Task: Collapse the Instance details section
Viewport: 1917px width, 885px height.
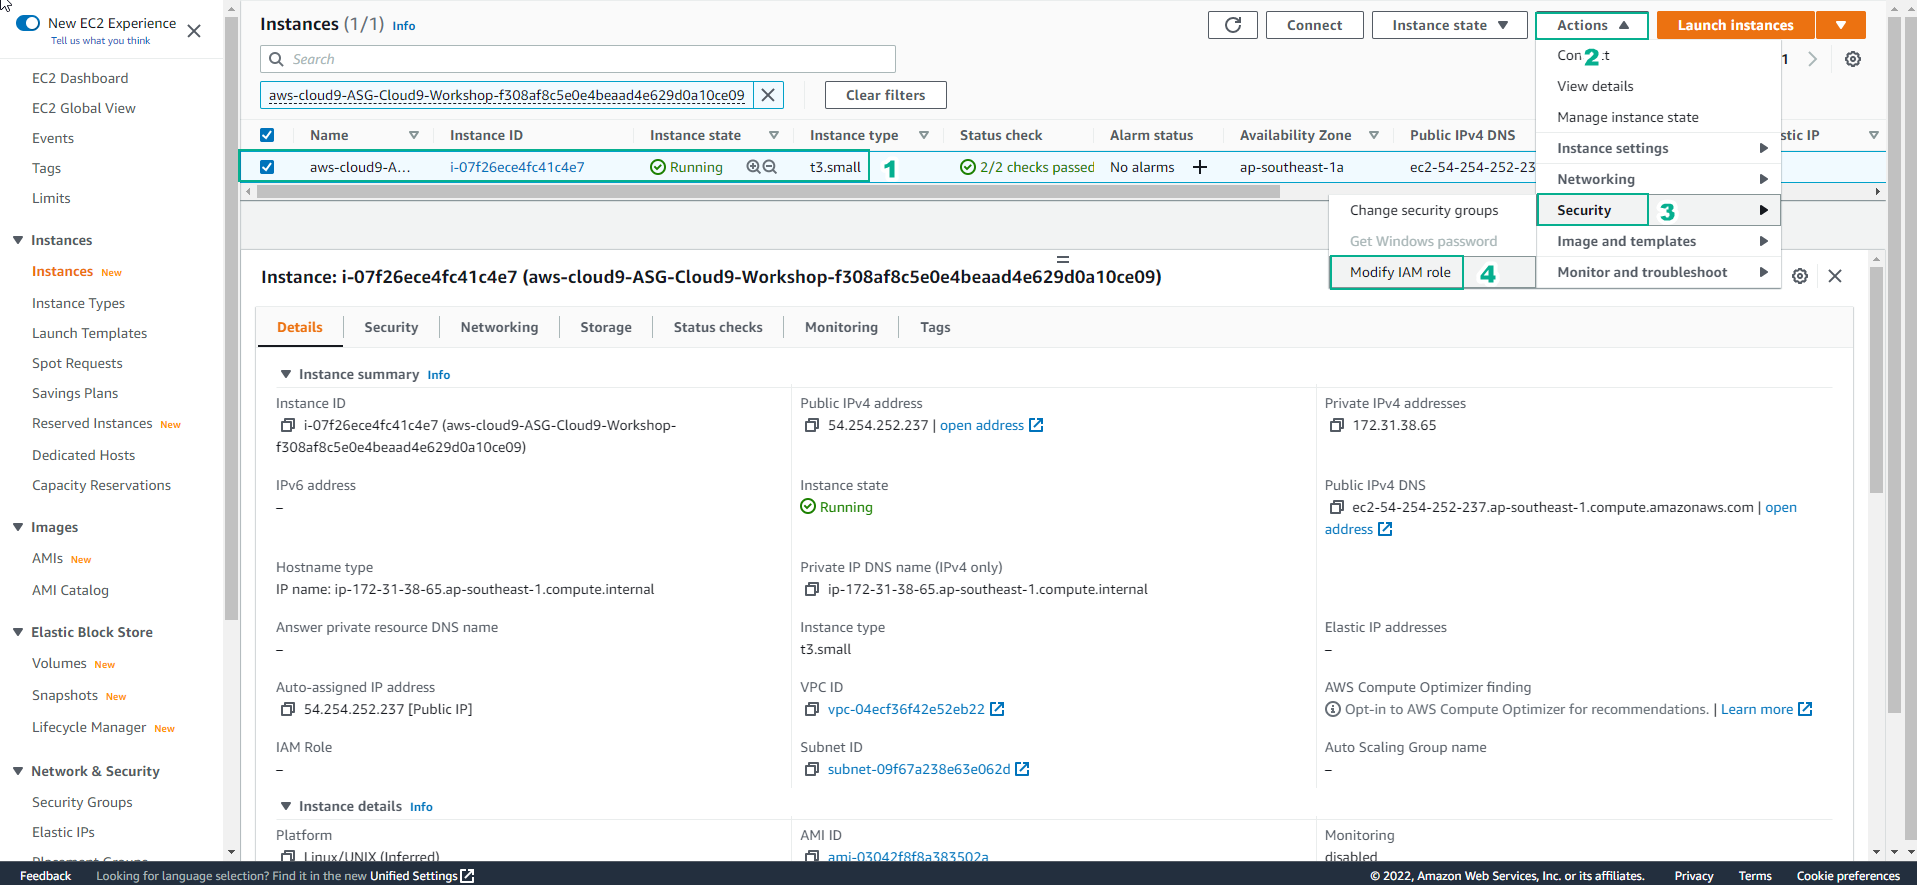Action: click(x=286, y=806)
